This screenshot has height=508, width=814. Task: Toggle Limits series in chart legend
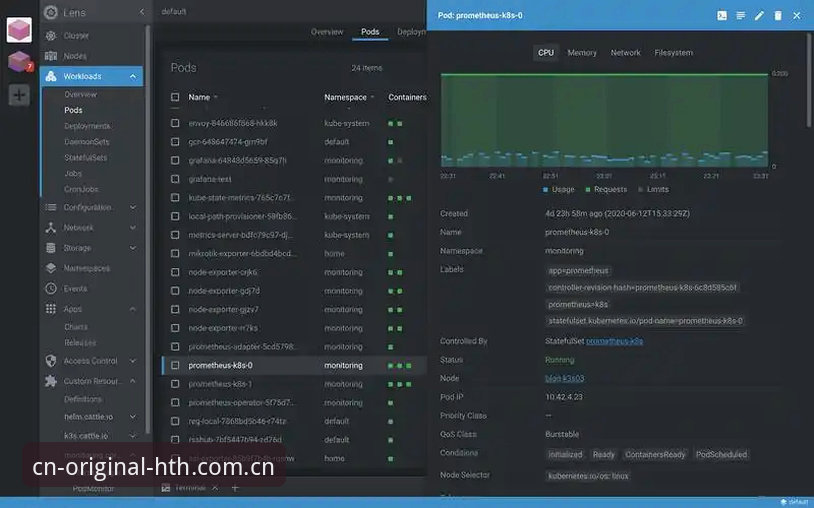653,190
